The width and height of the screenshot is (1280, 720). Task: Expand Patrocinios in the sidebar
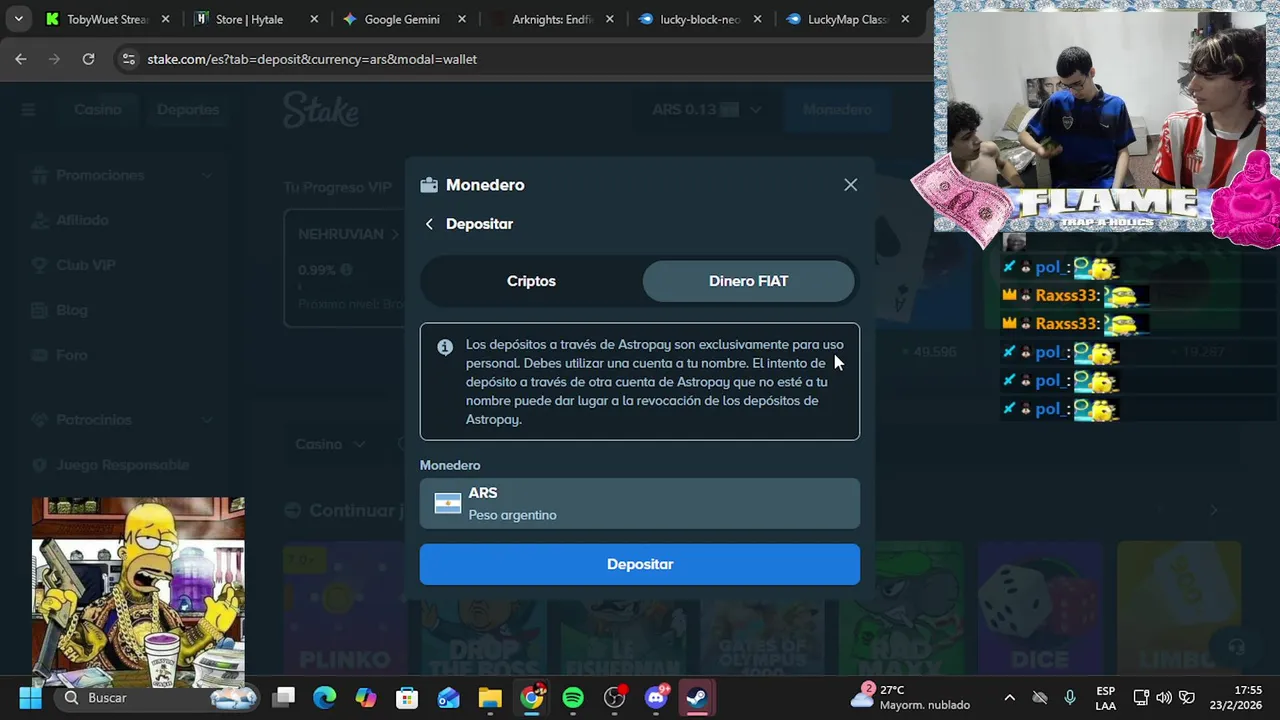122,420
